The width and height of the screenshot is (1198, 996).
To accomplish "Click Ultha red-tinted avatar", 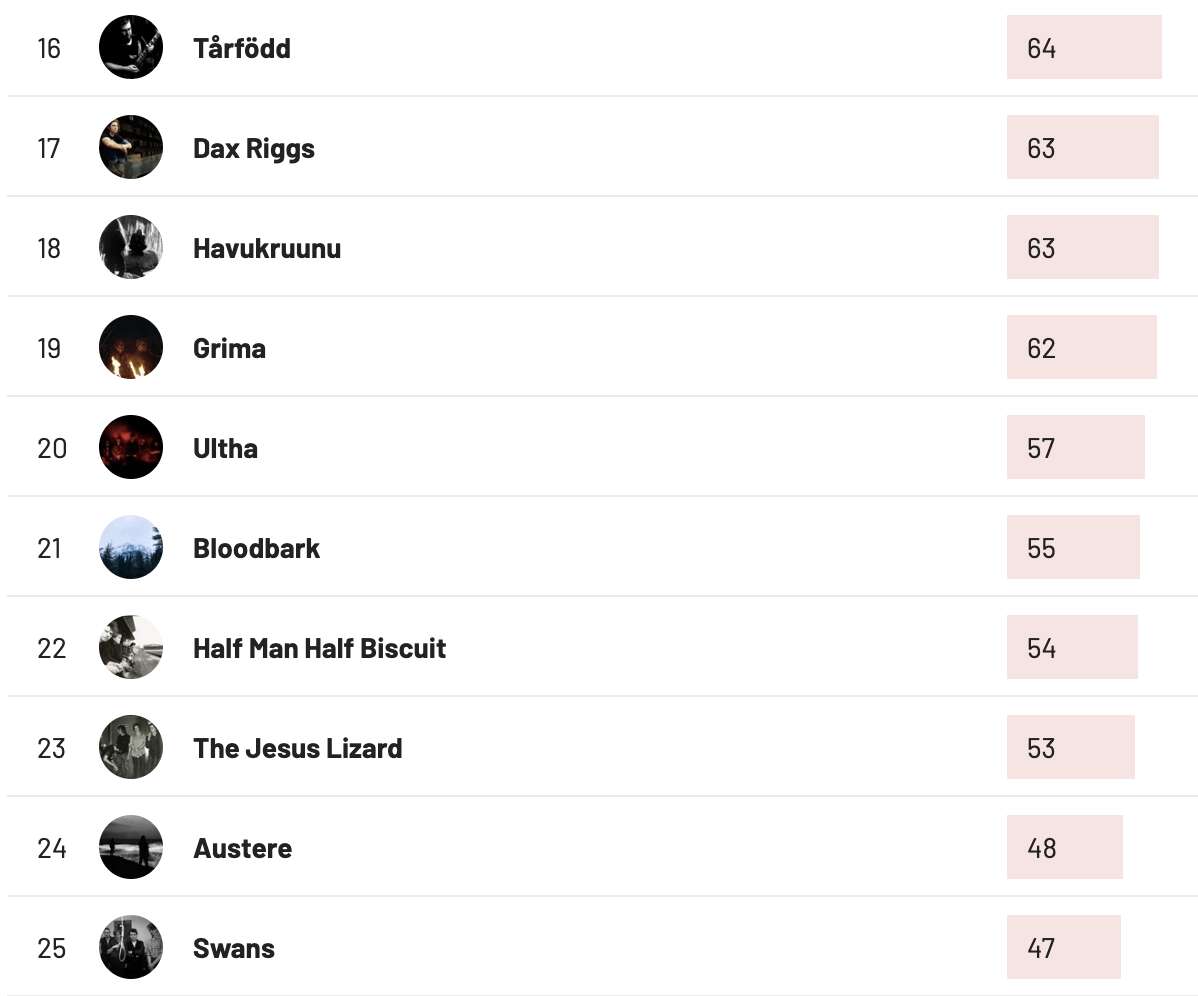I will click(x=131, y=448).
